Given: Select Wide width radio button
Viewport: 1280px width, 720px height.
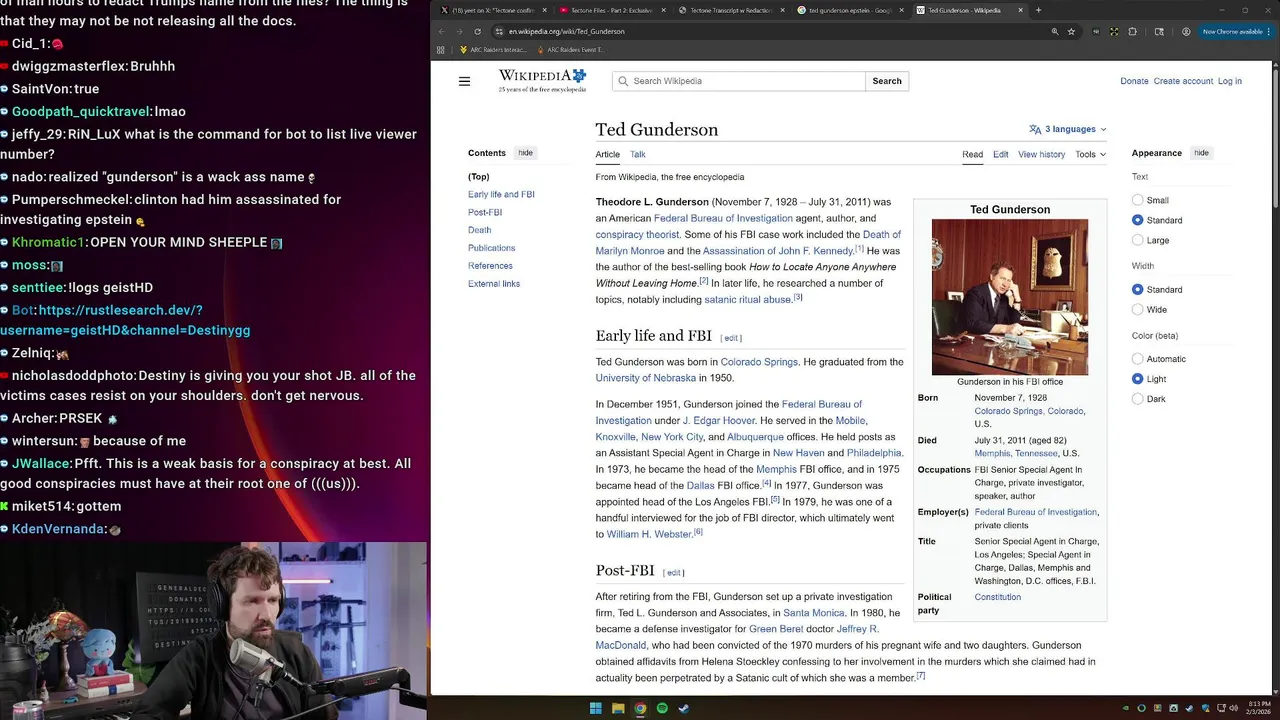Looking at the screenshot, I should coord(1137,309).
